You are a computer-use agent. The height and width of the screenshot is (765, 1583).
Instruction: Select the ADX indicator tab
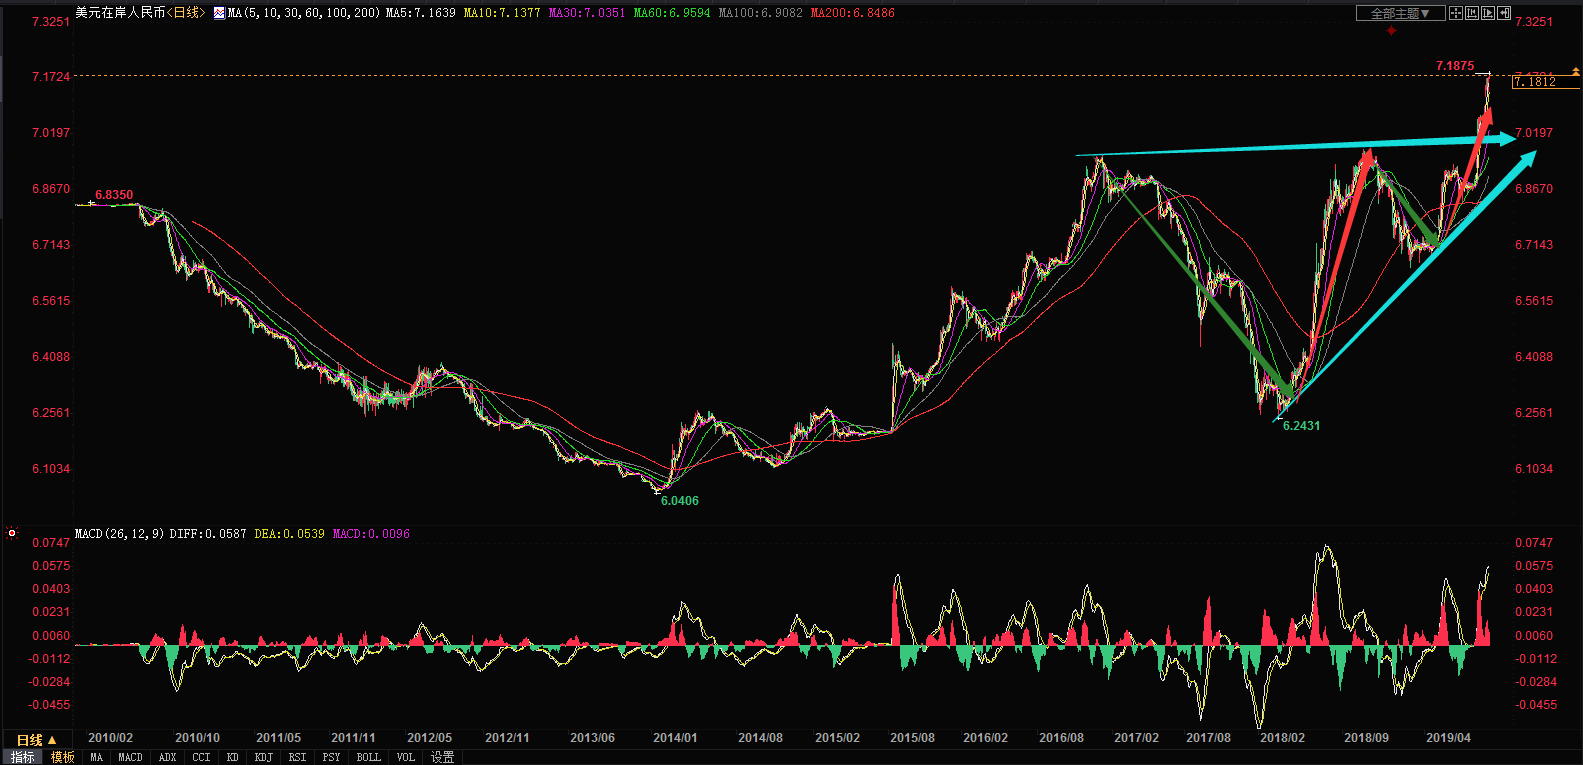coord(168,757)
